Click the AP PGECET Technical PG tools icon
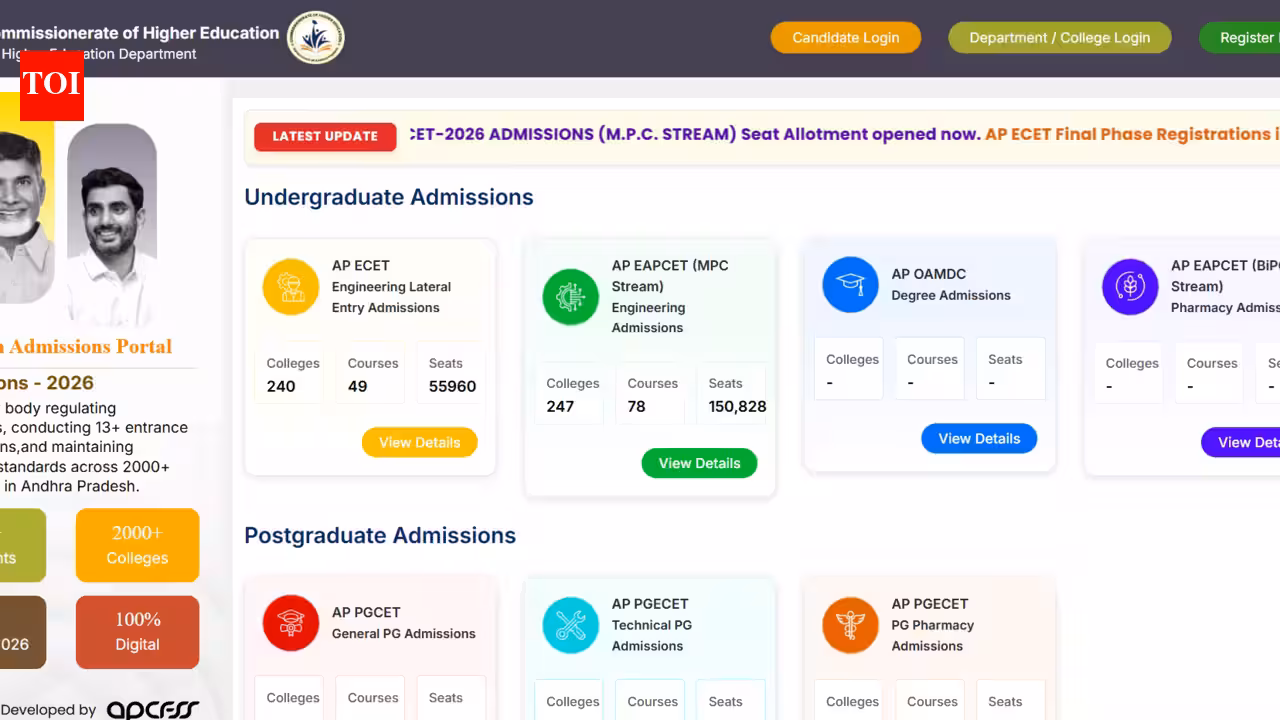 [571, 625]
